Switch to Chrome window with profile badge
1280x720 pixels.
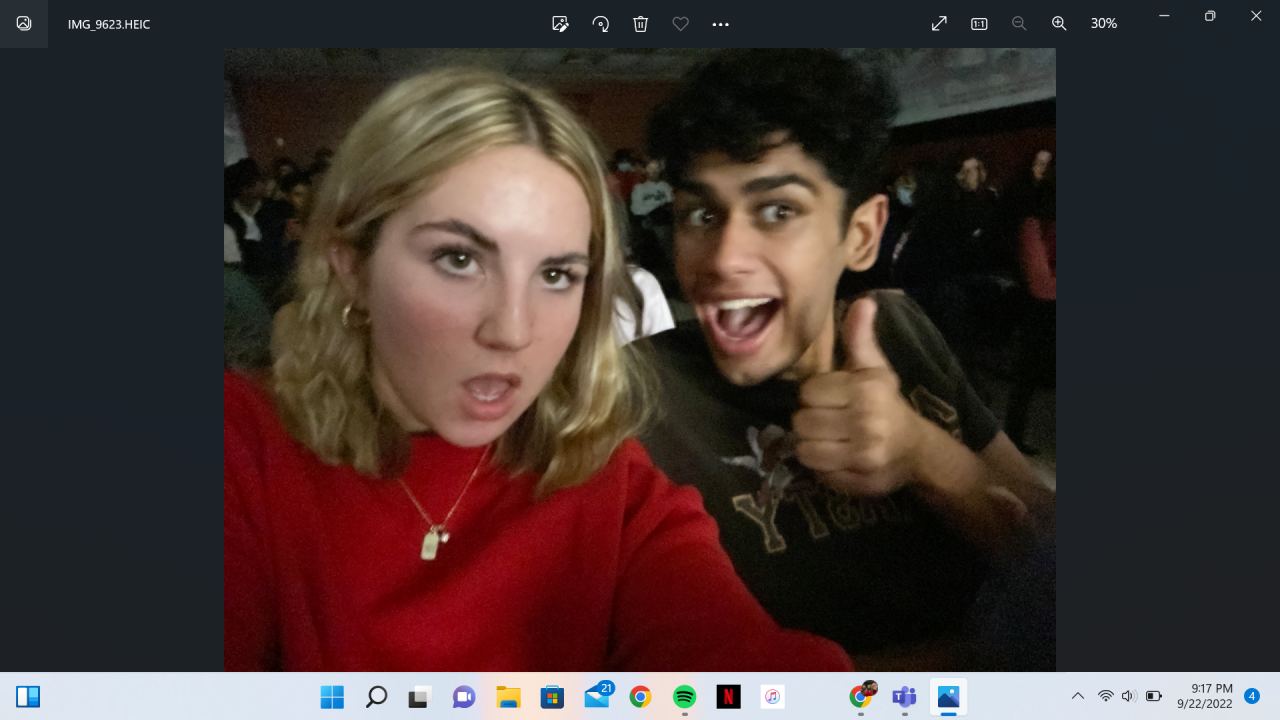862,695
